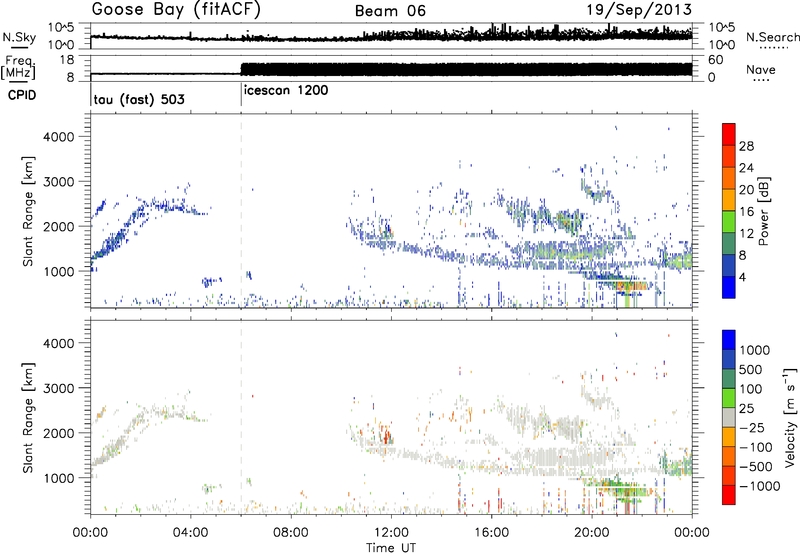Viewport: 800px width, 554px height.
Task: Click the 'Velocity [m s-1]' colorbar label
Action: coord(790,417)
